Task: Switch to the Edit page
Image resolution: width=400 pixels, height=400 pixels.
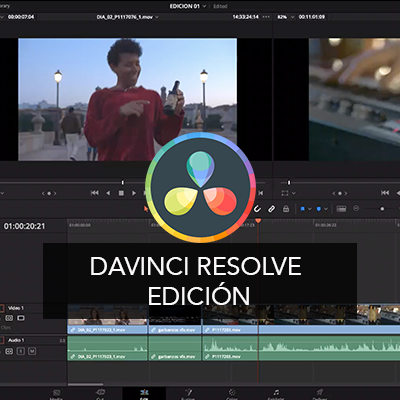Action: pyautogui.click(x=144, y=394)
